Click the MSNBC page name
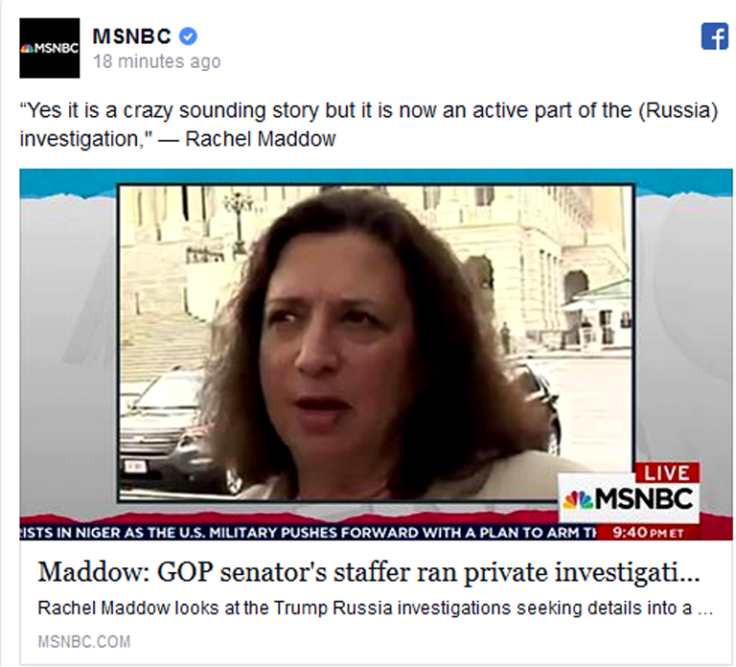This screenshot has height=667, width=736. pos(131,36)
